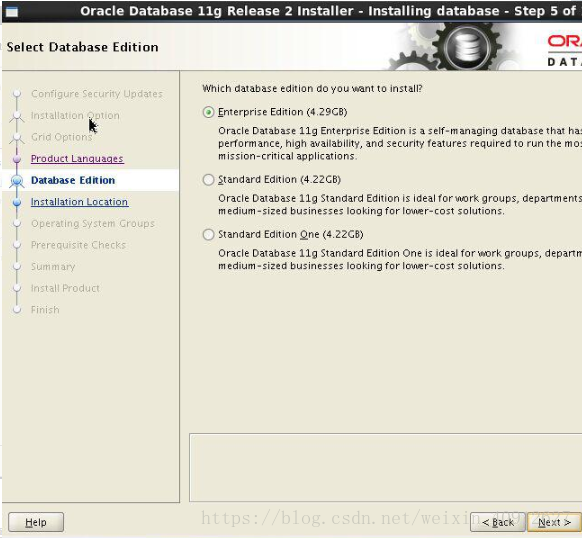Click Summary step text
582x538 pixels.
[x=53, y=267]
